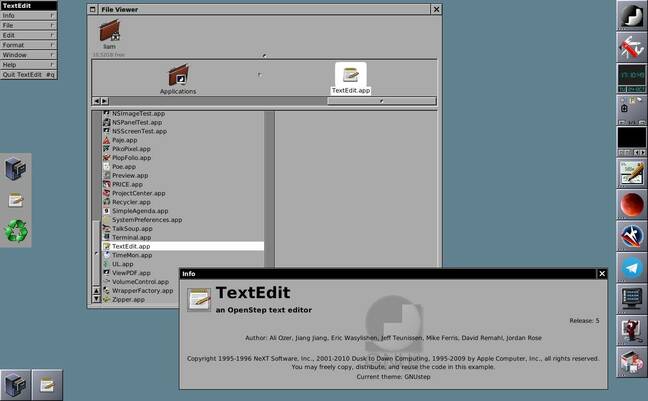Click the left arrow of path scroller
The height and width of the screenshot is (401, 648).
[x=96, y=101]
